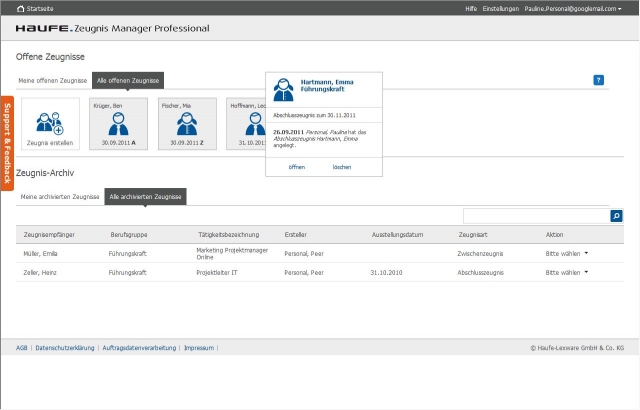The image size is (640, 410).
Task: Select the Hoffmann, Leo certificate card
Action: pos(246,124)
